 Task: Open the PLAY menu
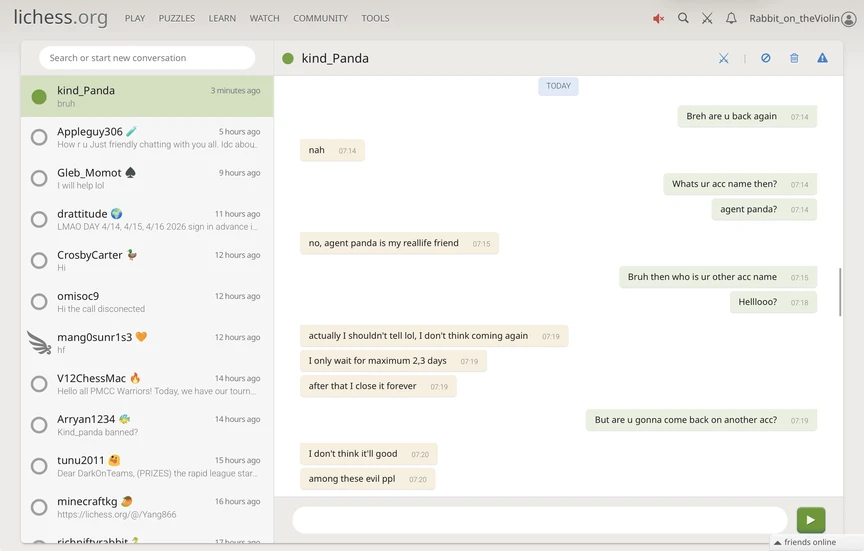[135, 18]
